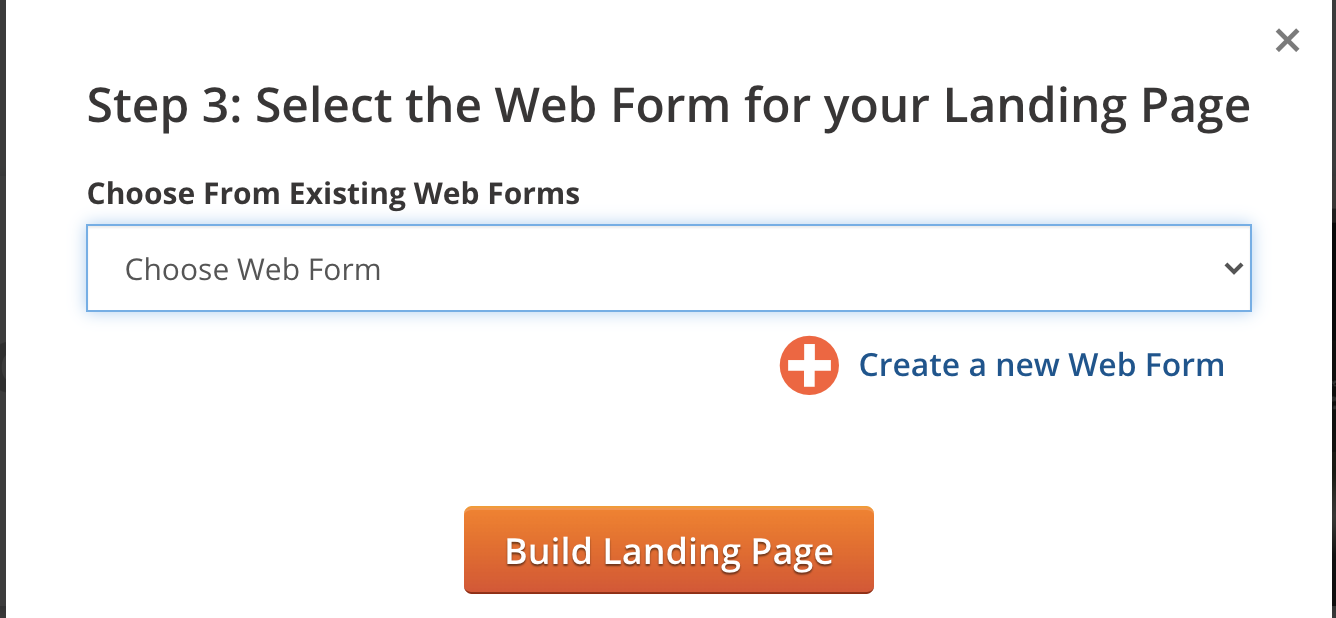Screen dimensions: 1336x618
Task: Start building the landing page
Action: (669, 550)
